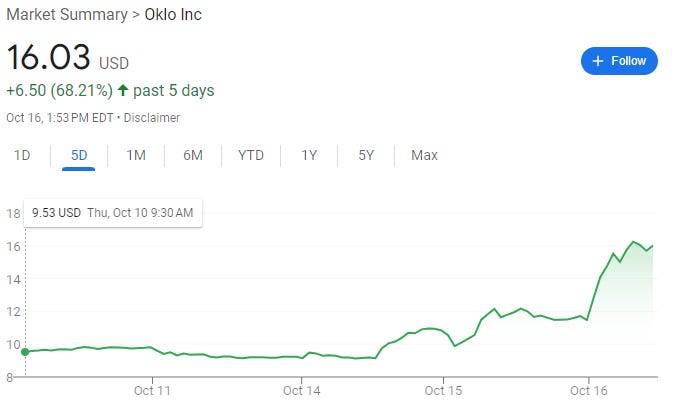Viewport: 688px width, 409px height.
Task: Click the Oct 16 axis label
Action: (589, 389)
